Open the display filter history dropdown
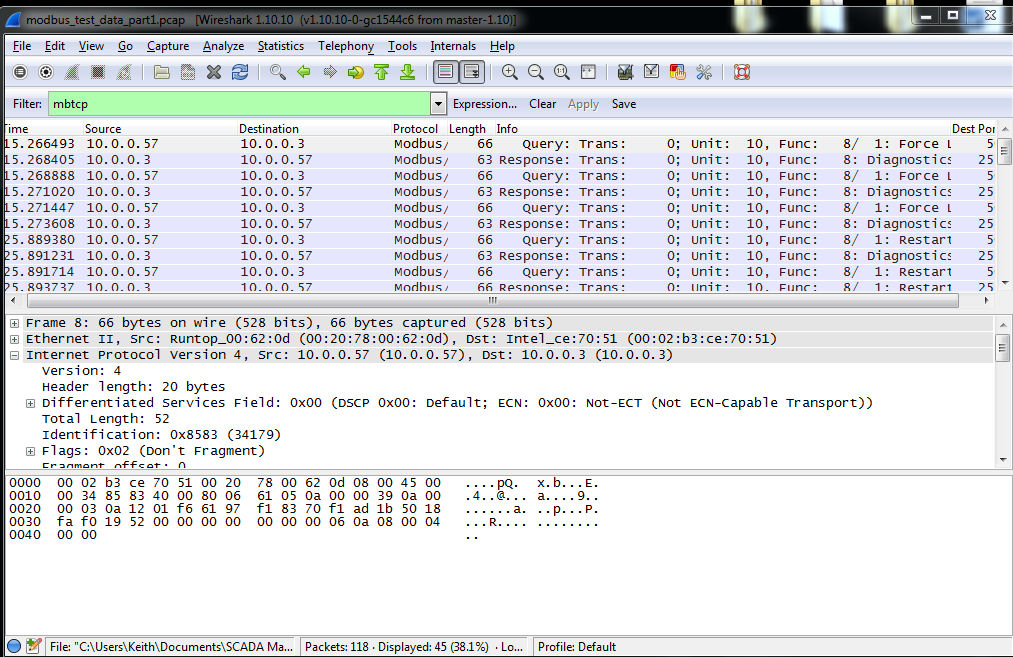Image resolution: width=1013 pixels, height=657 pixels. pyautogui.click(x=438, y=104)
